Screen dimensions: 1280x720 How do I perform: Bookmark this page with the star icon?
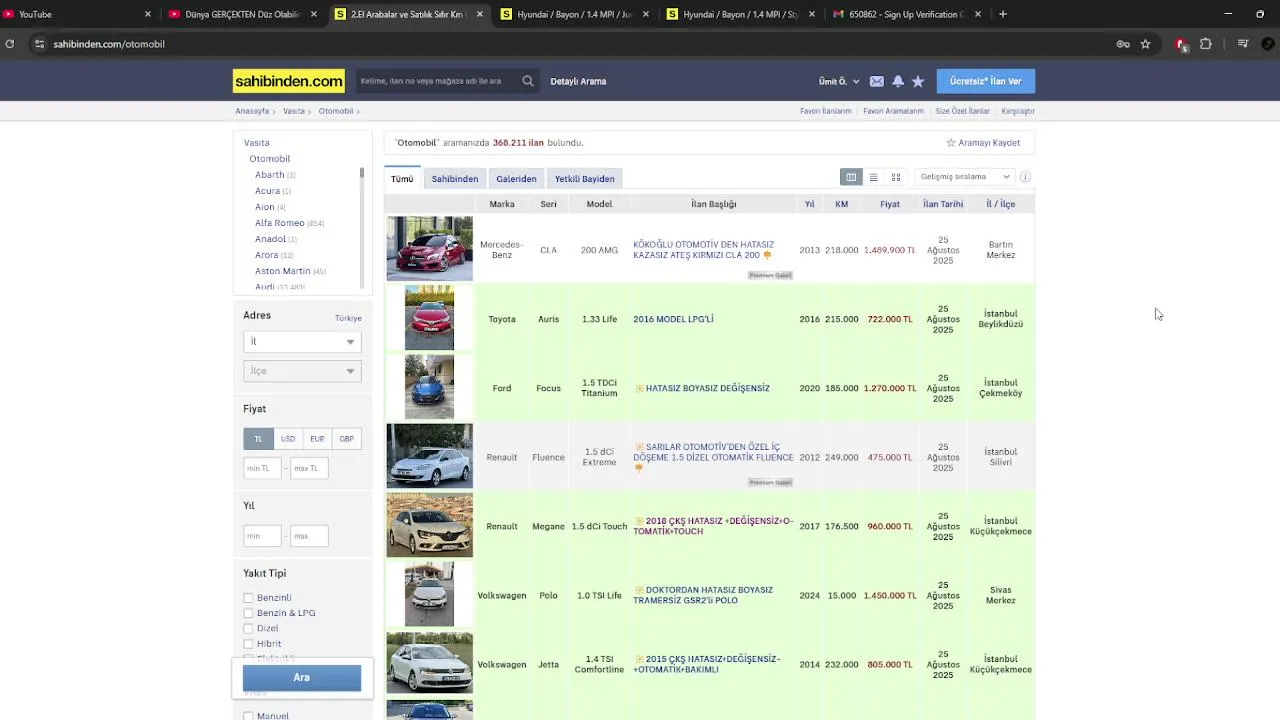[x=1145, y=44]
